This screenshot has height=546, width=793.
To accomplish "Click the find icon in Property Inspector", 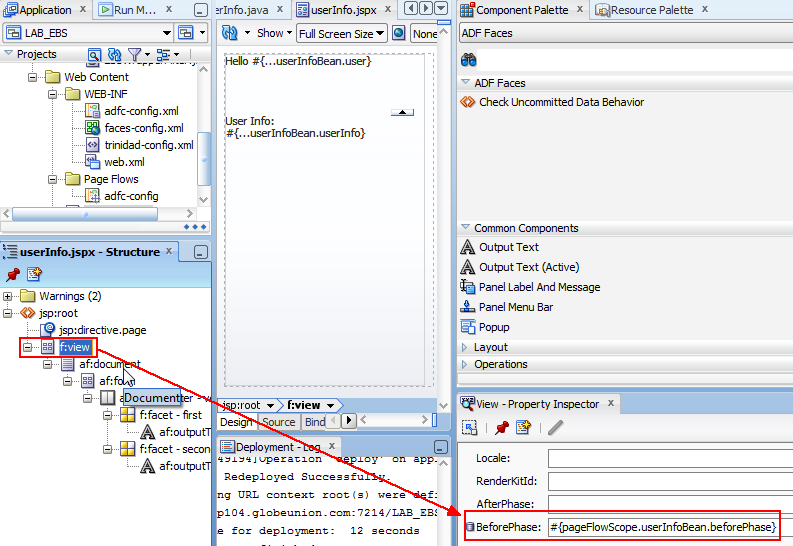I will (470, 428).
